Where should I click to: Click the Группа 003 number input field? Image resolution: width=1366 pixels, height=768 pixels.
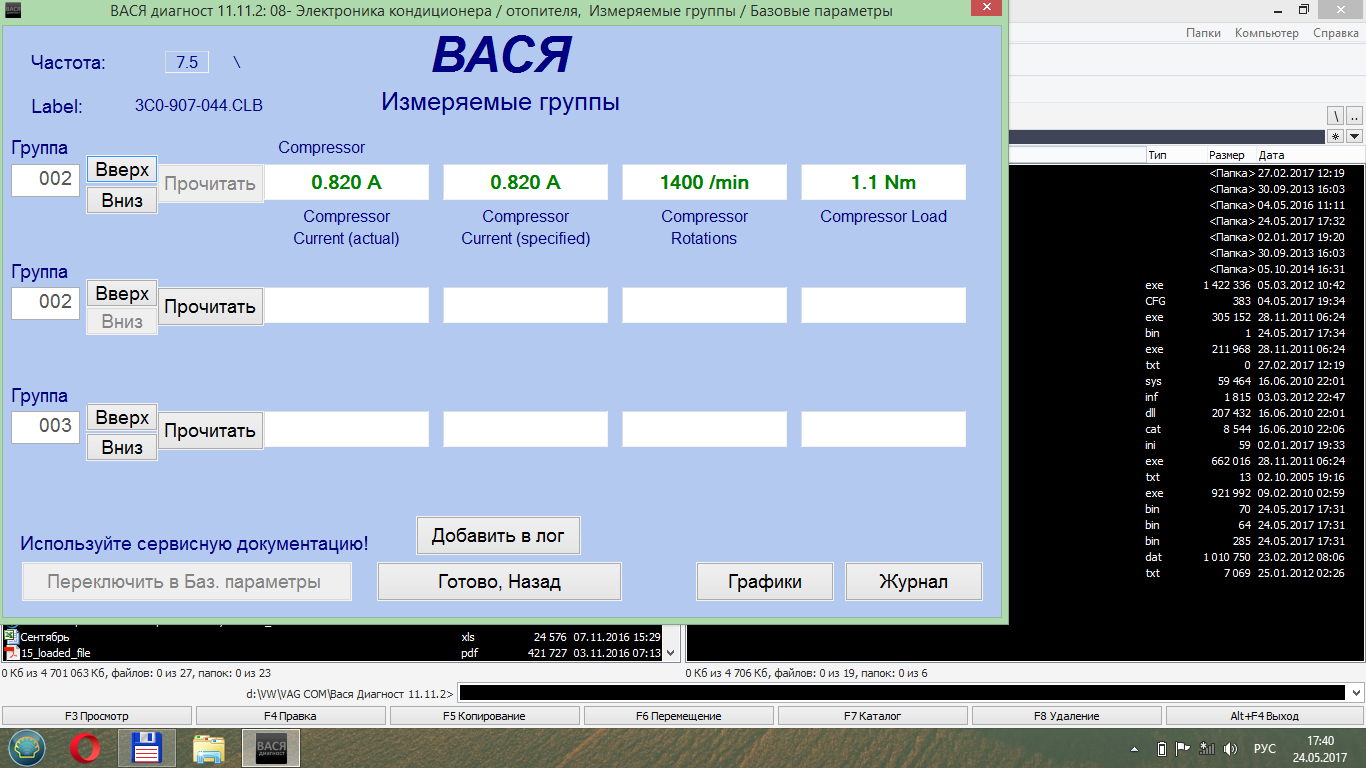point(46,426)
